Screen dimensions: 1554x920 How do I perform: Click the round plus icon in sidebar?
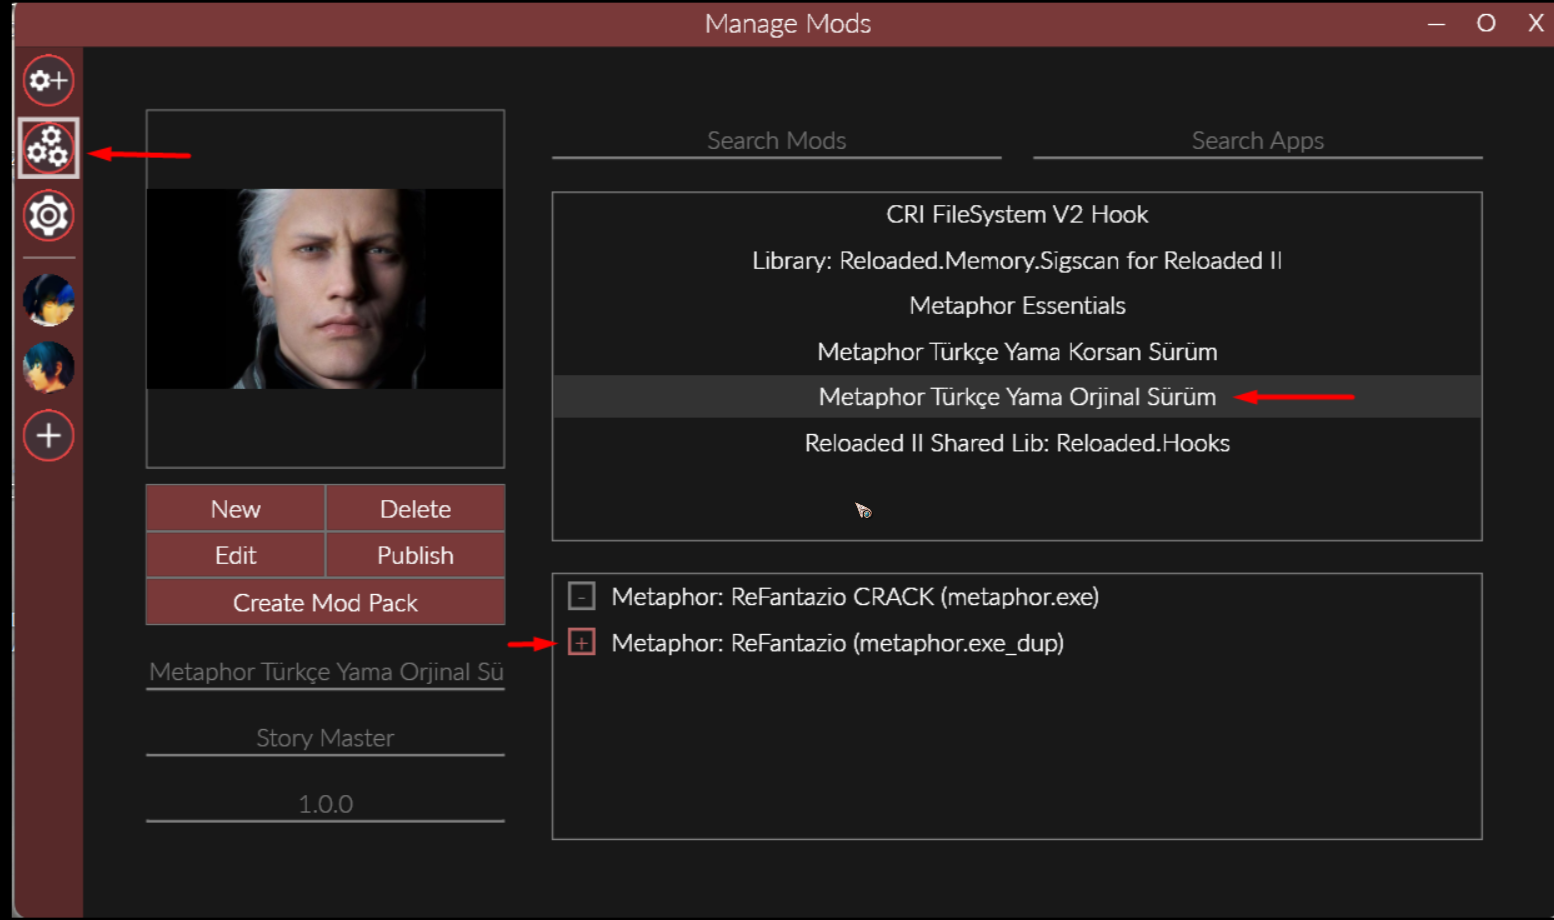click(48, 436)
